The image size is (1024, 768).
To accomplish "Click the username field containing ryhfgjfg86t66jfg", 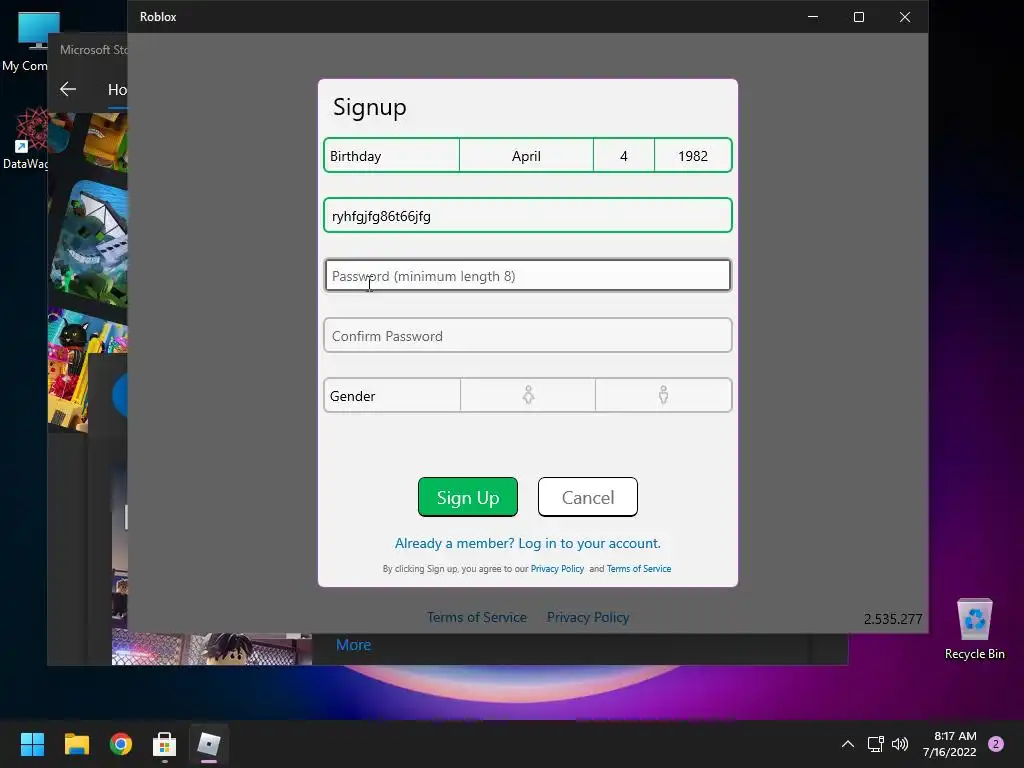I will point(528,216).
